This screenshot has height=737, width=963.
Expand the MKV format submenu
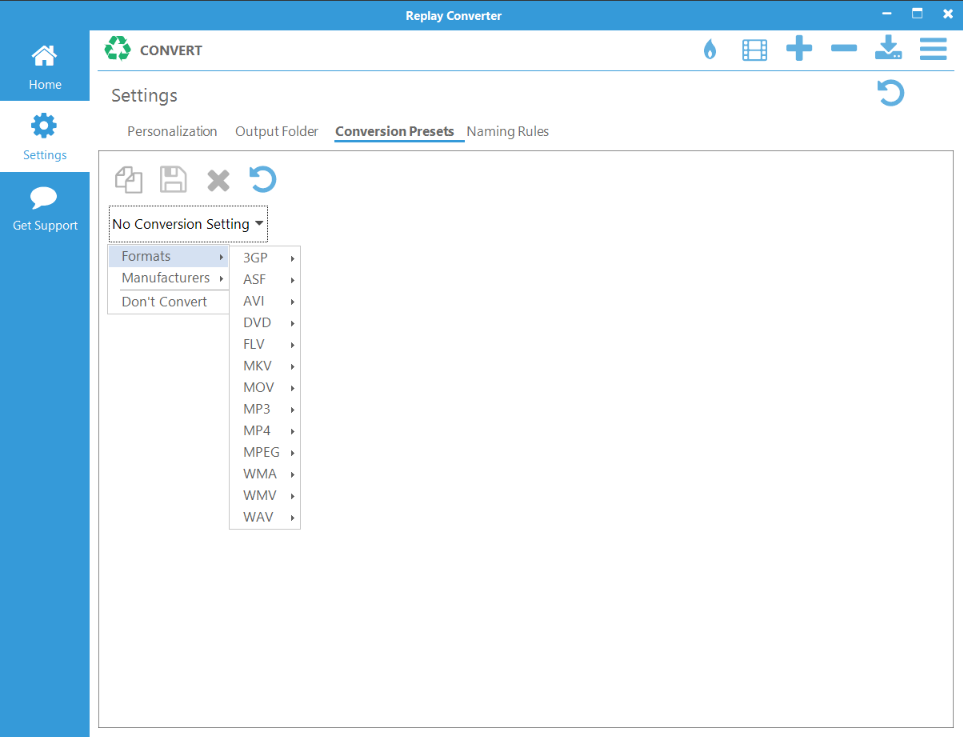click(x=265, y=366)
